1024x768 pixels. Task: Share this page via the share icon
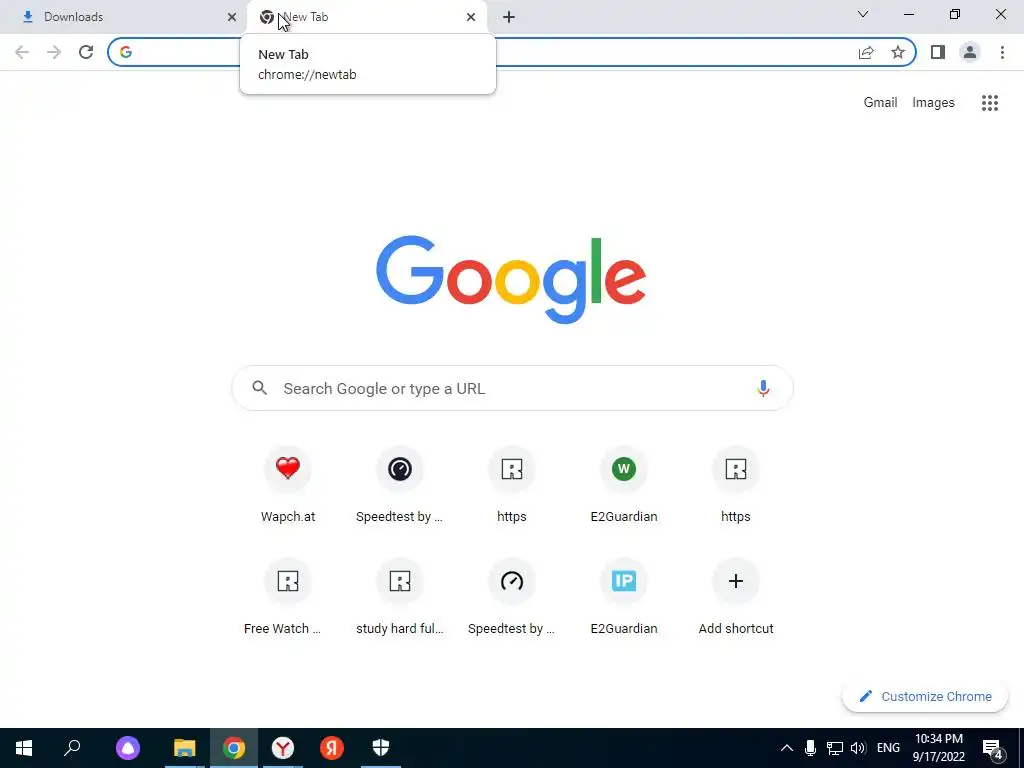pos(866,52)
